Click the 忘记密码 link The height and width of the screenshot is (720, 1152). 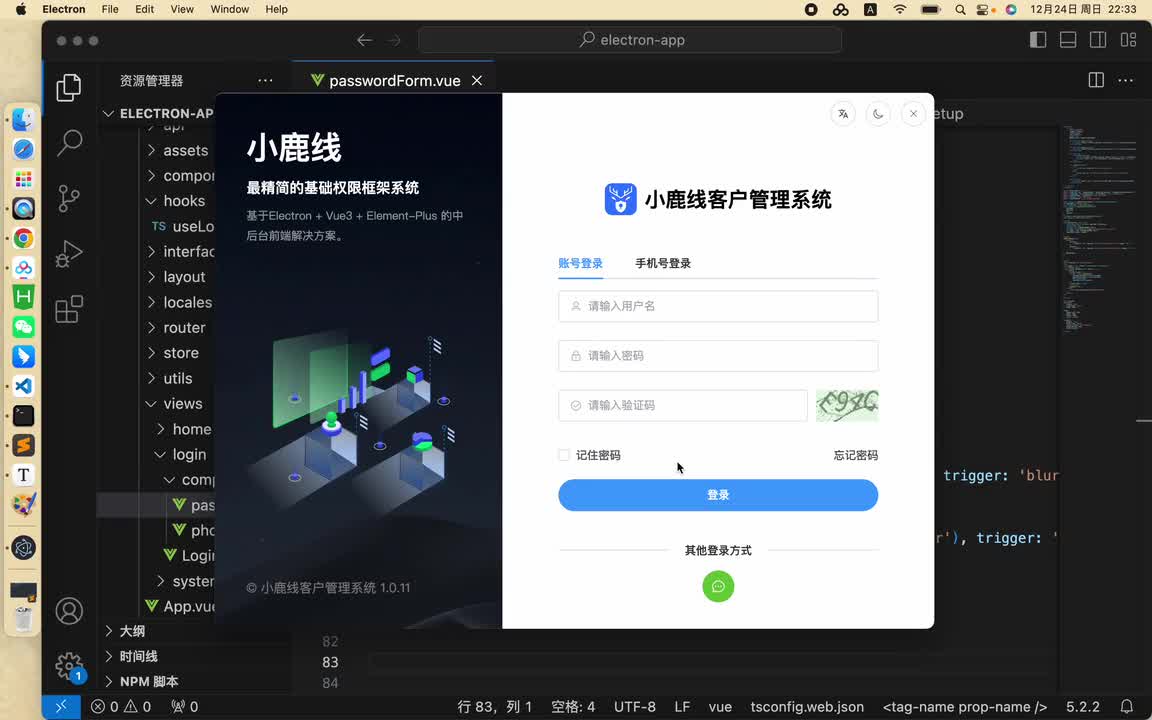click(855, 455)
